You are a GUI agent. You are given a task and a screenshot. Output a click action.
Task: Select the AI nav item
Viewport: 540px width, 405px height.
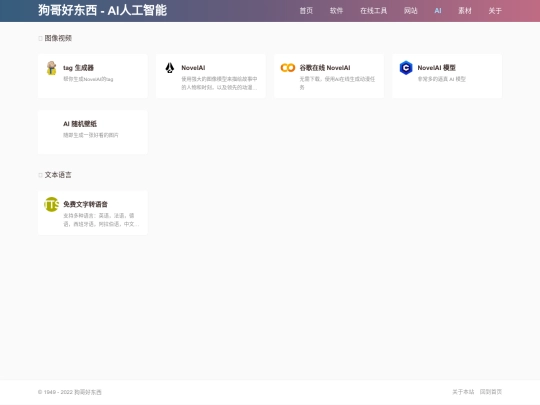(438, 11)
